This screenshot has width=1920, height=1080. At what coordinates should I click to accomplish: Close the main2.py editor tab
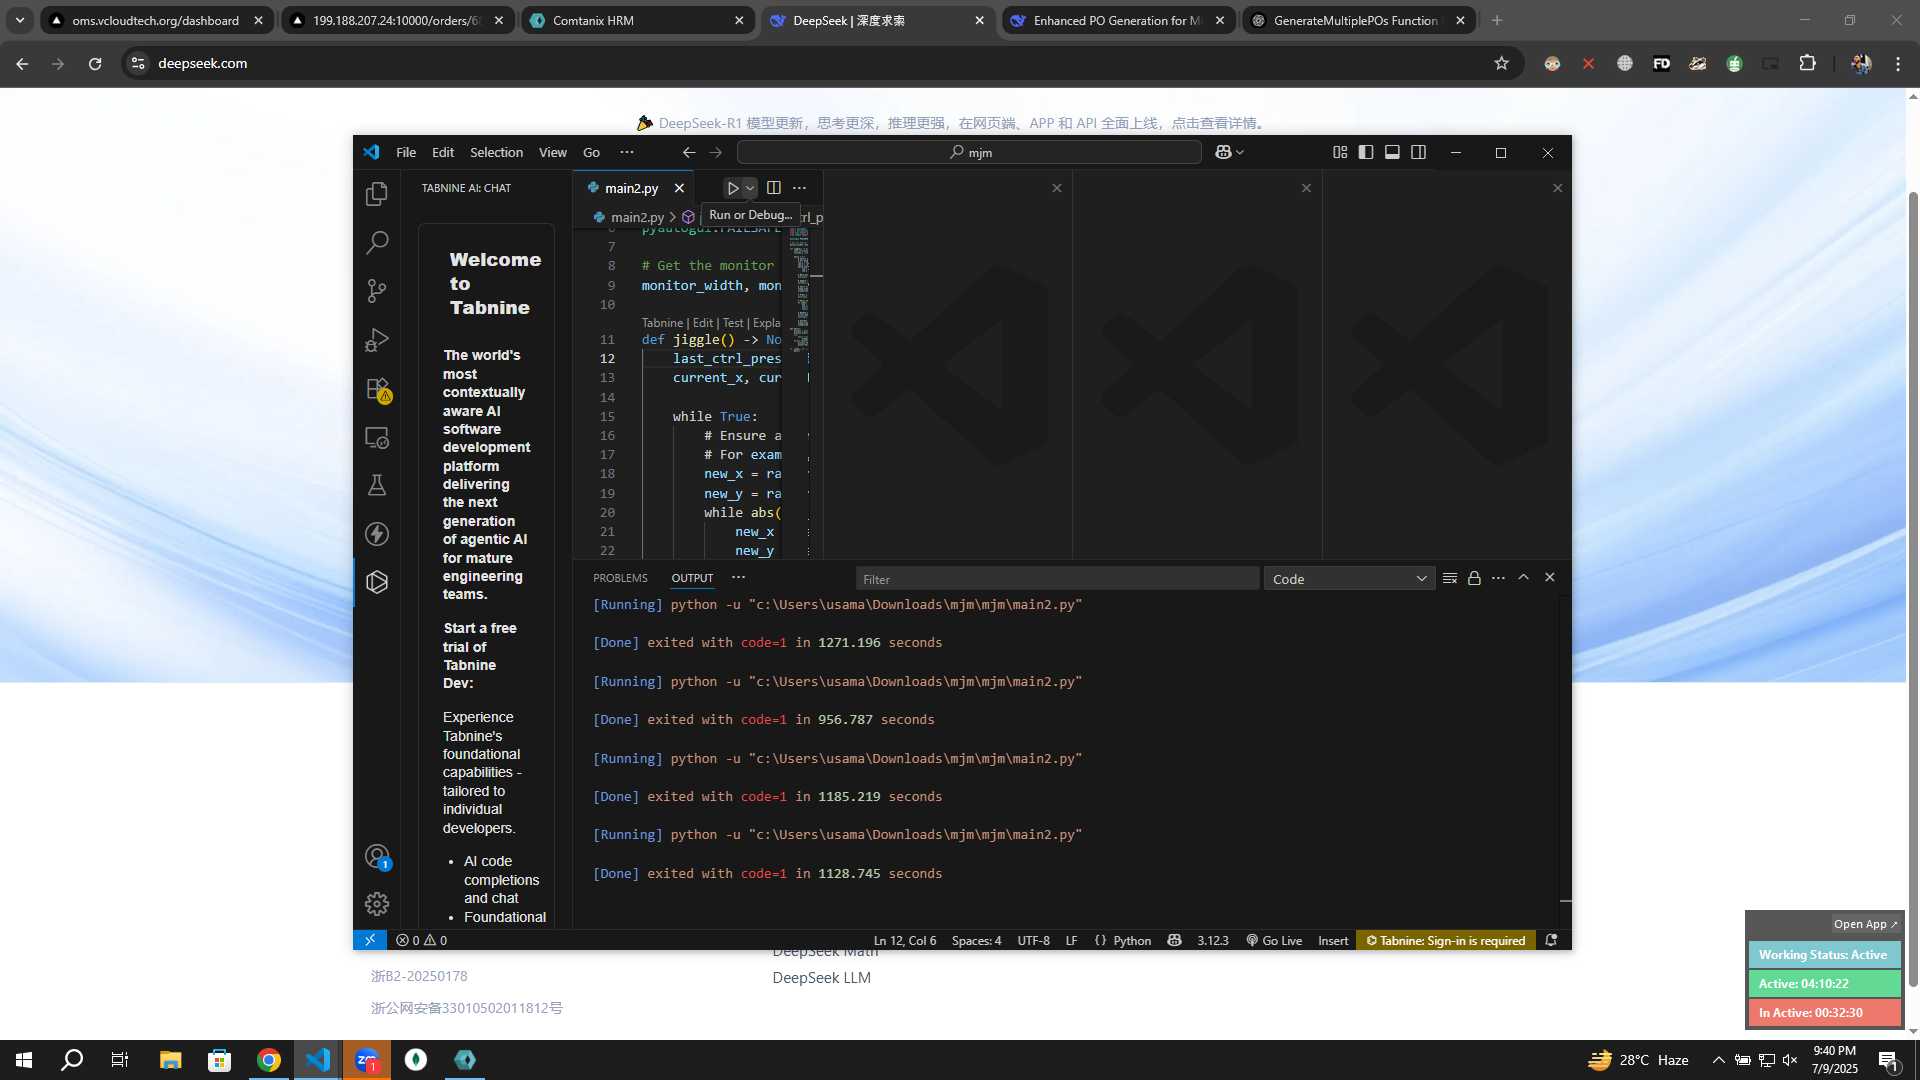(679, 188)
